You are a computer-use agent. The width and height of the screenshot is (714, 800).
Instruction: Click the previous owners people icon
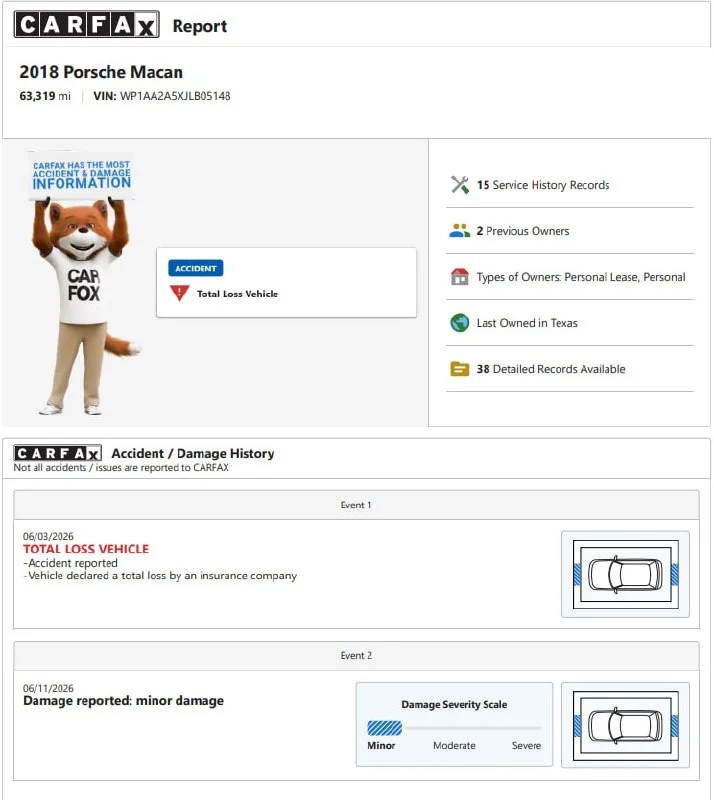459,231
